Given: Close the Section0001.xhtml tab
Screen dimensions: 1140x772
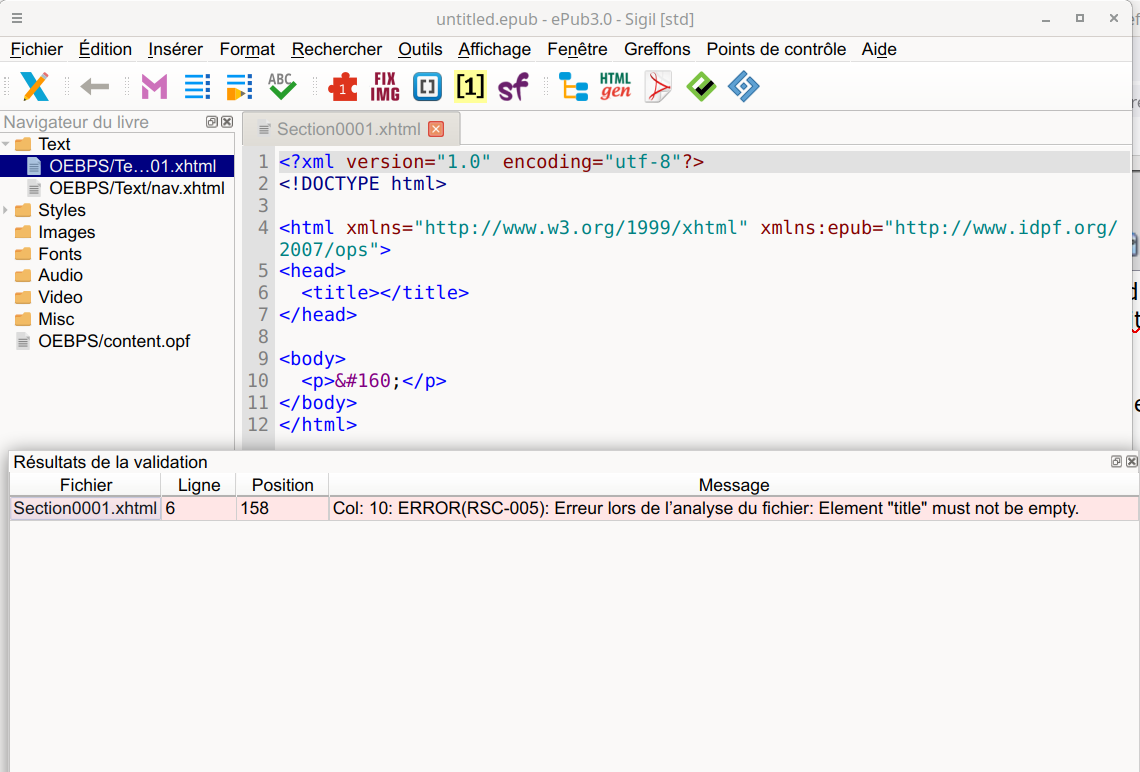Looking at the screenshot, I should coord(436,129).
